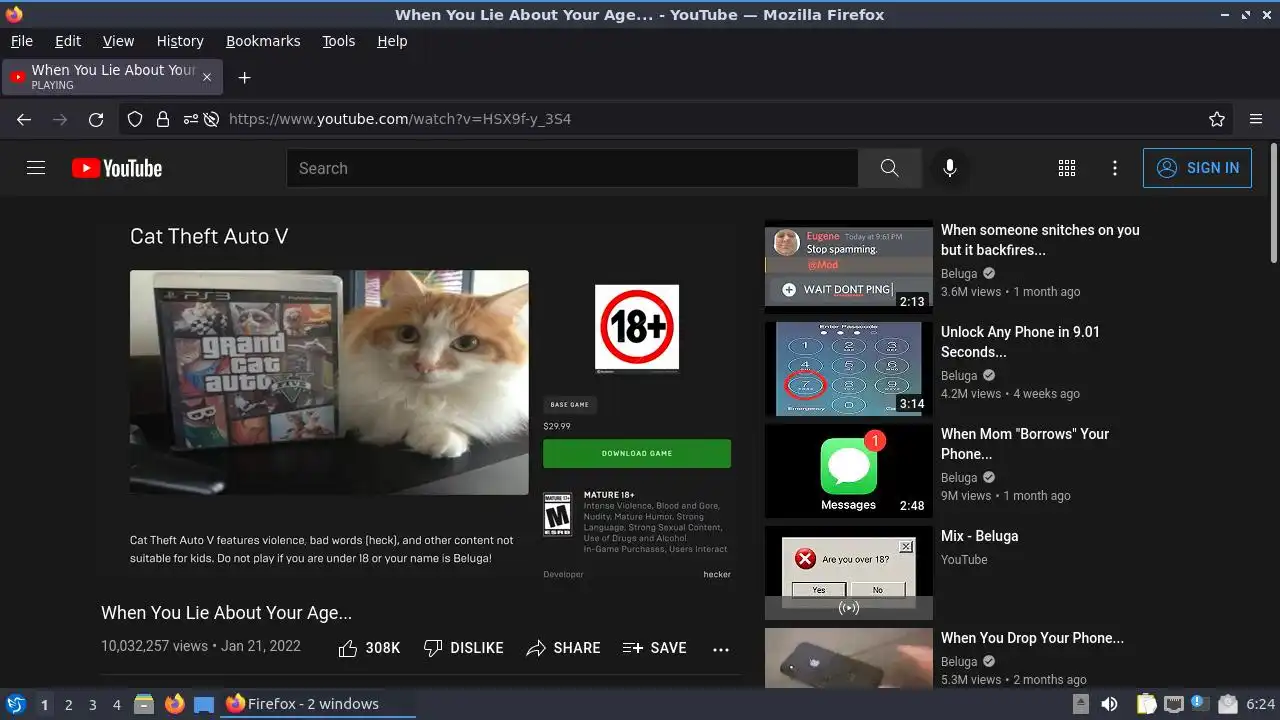1280x720 pixels.
Task: Open the Edit menu
Action: point(68,41)
